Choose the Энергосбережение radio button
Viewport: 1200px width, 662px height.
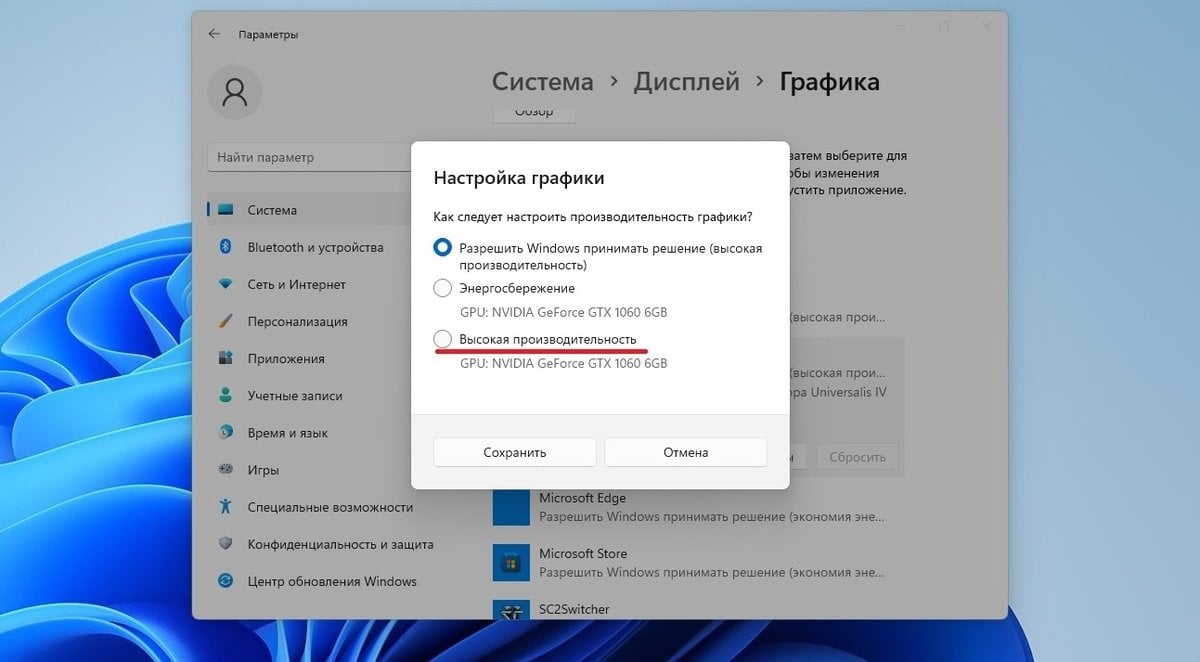pos(442,288)
